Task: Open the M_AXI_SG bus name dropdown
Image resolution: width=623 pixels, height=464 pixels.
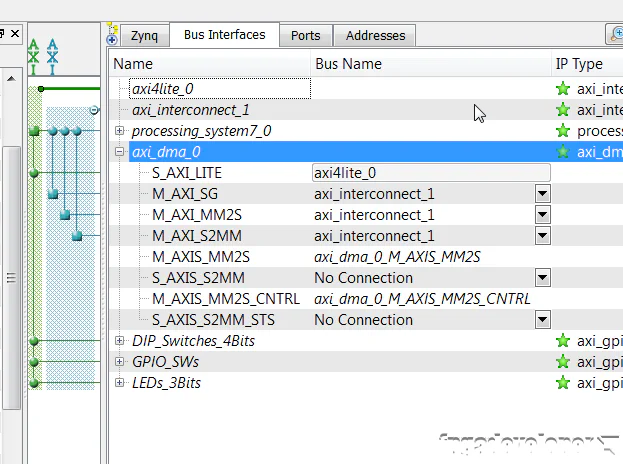Action: pyautogui.click(x=542, y=194)
